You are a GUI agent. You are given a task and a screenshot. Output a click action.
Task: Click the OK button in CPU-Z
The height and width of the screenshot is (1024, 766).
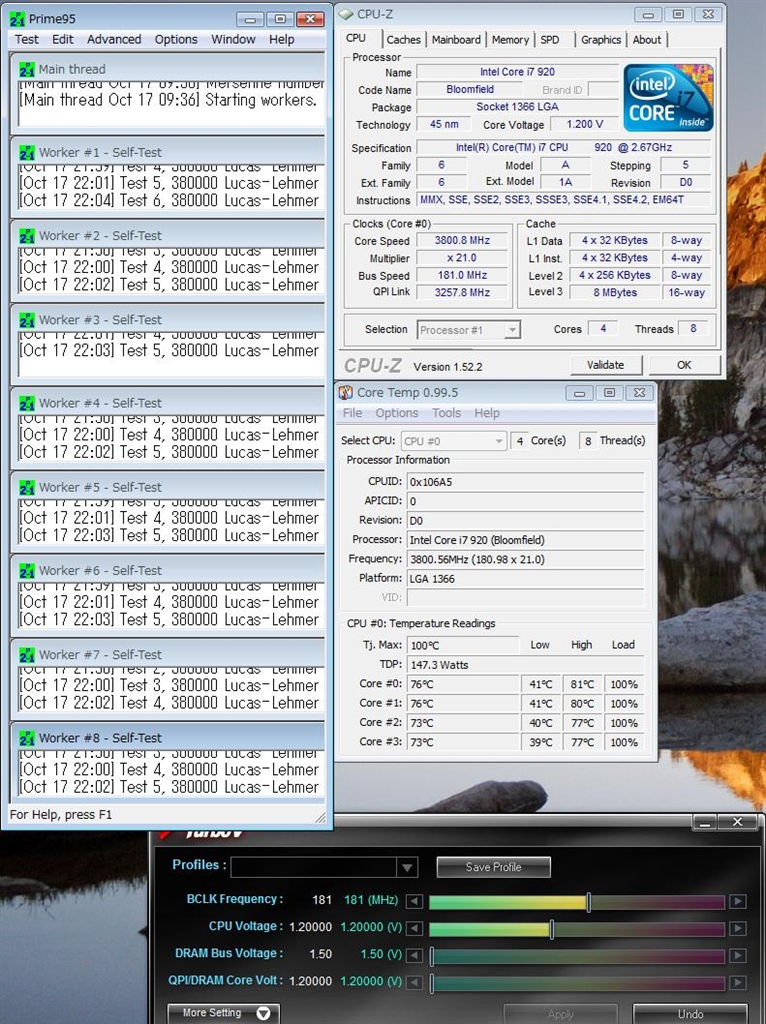684,365
